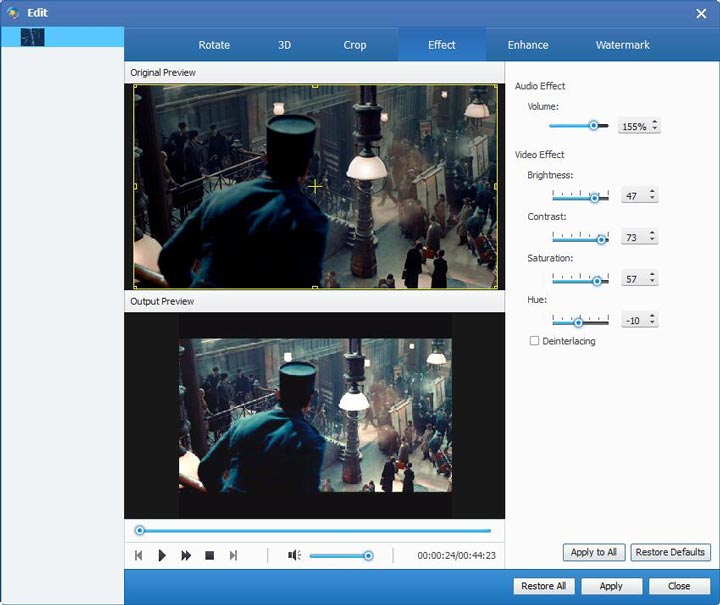
Task: Increase Volume with the up arrow
Action: tap(655, 122)
